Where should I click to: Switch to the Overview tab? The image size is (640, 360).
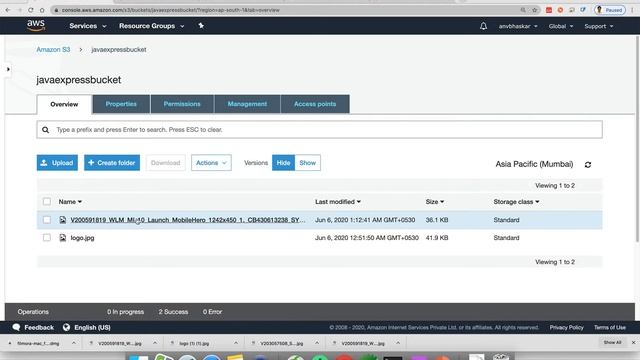64,104
